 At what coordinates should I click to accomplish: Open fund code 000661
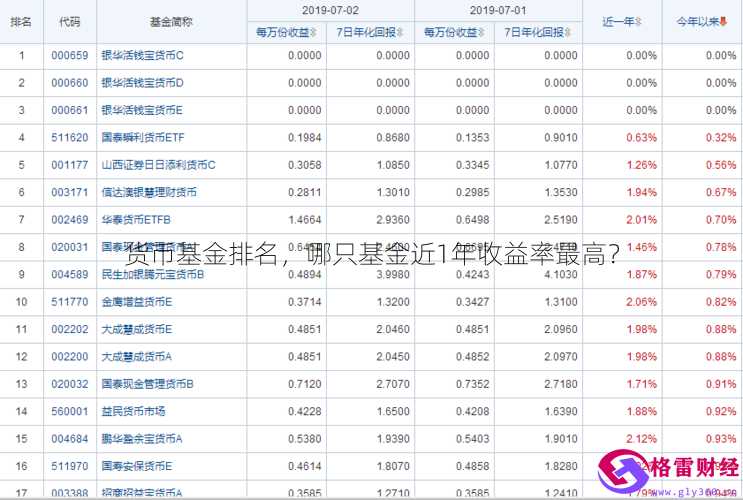click(70, 110)
